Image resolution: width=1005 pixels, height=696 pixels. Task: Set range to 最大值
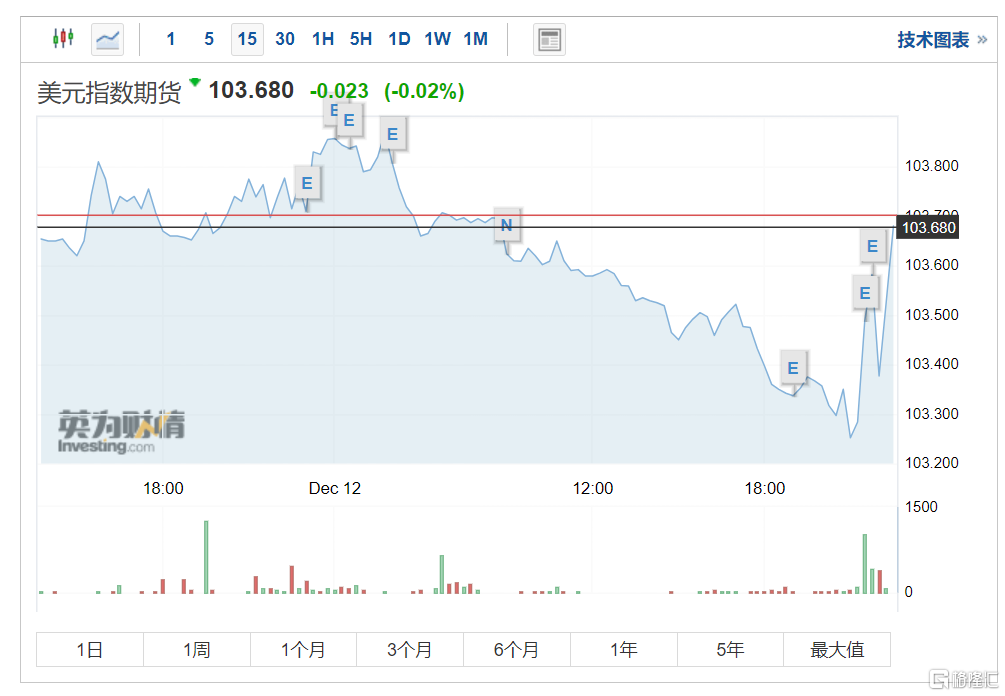point(837,650)
